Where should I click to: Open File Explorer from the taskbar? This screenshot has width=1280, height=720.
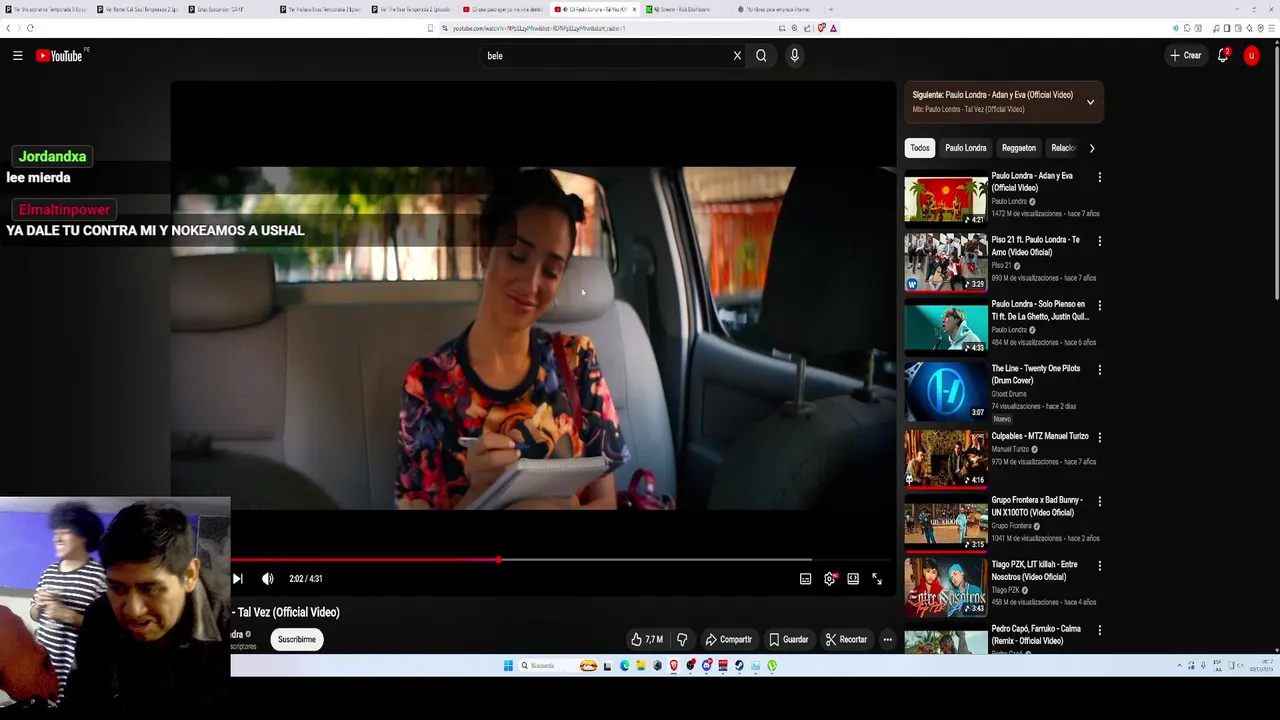pyautogui.click(x=641, y=665)
